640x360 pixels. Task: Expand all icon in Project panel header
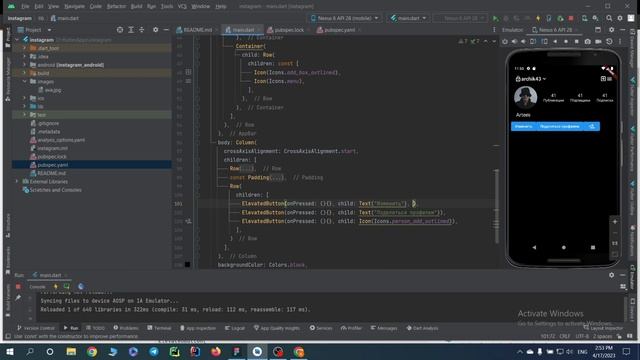click(x=131, y=30)
